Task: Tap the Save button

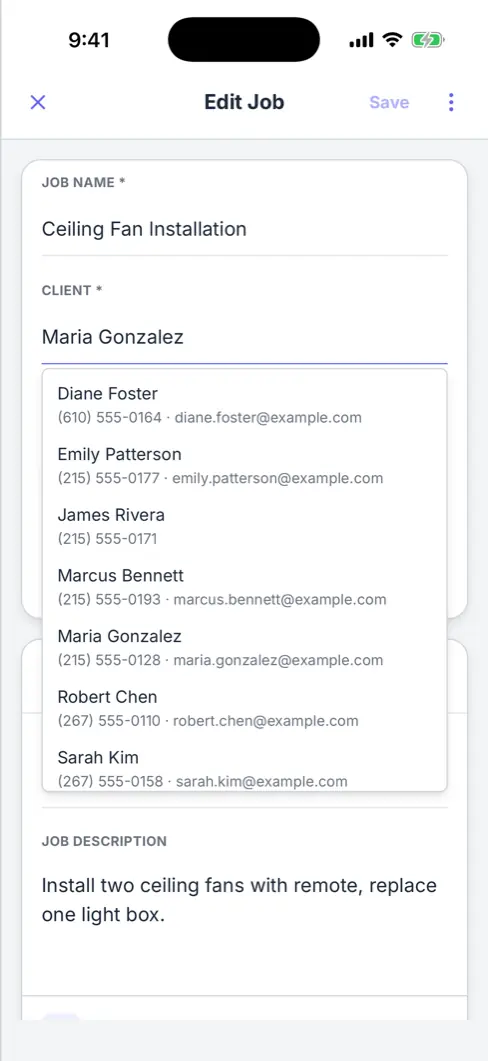Action: coord(389,102)
